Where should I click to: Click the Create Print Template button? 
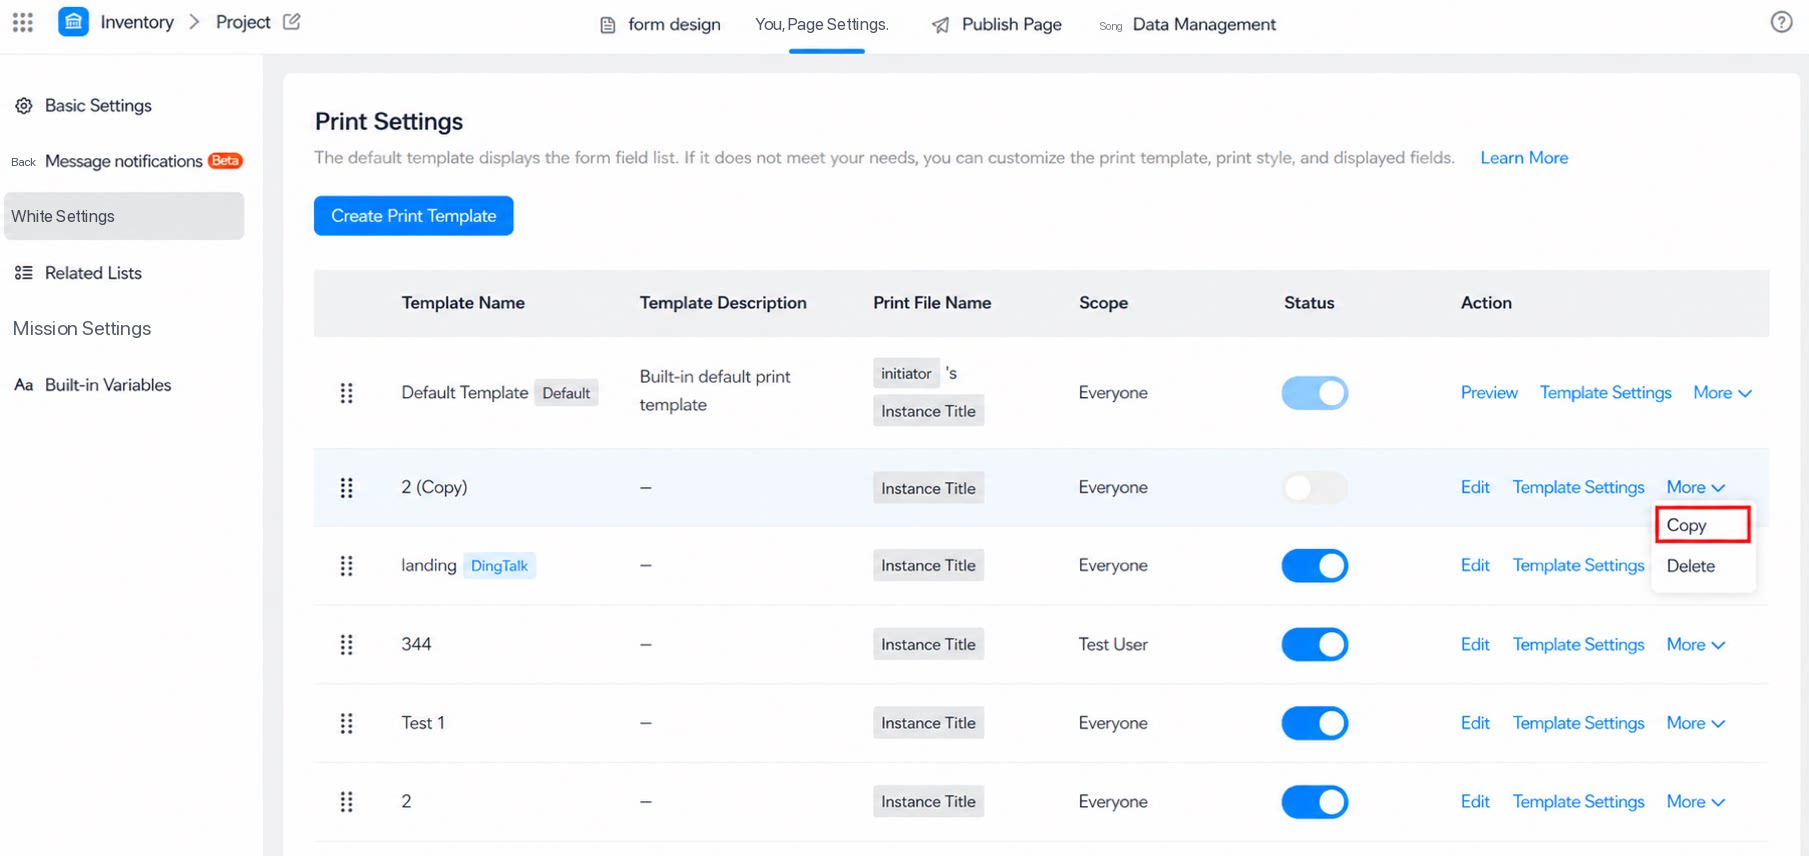pos(414,216)
